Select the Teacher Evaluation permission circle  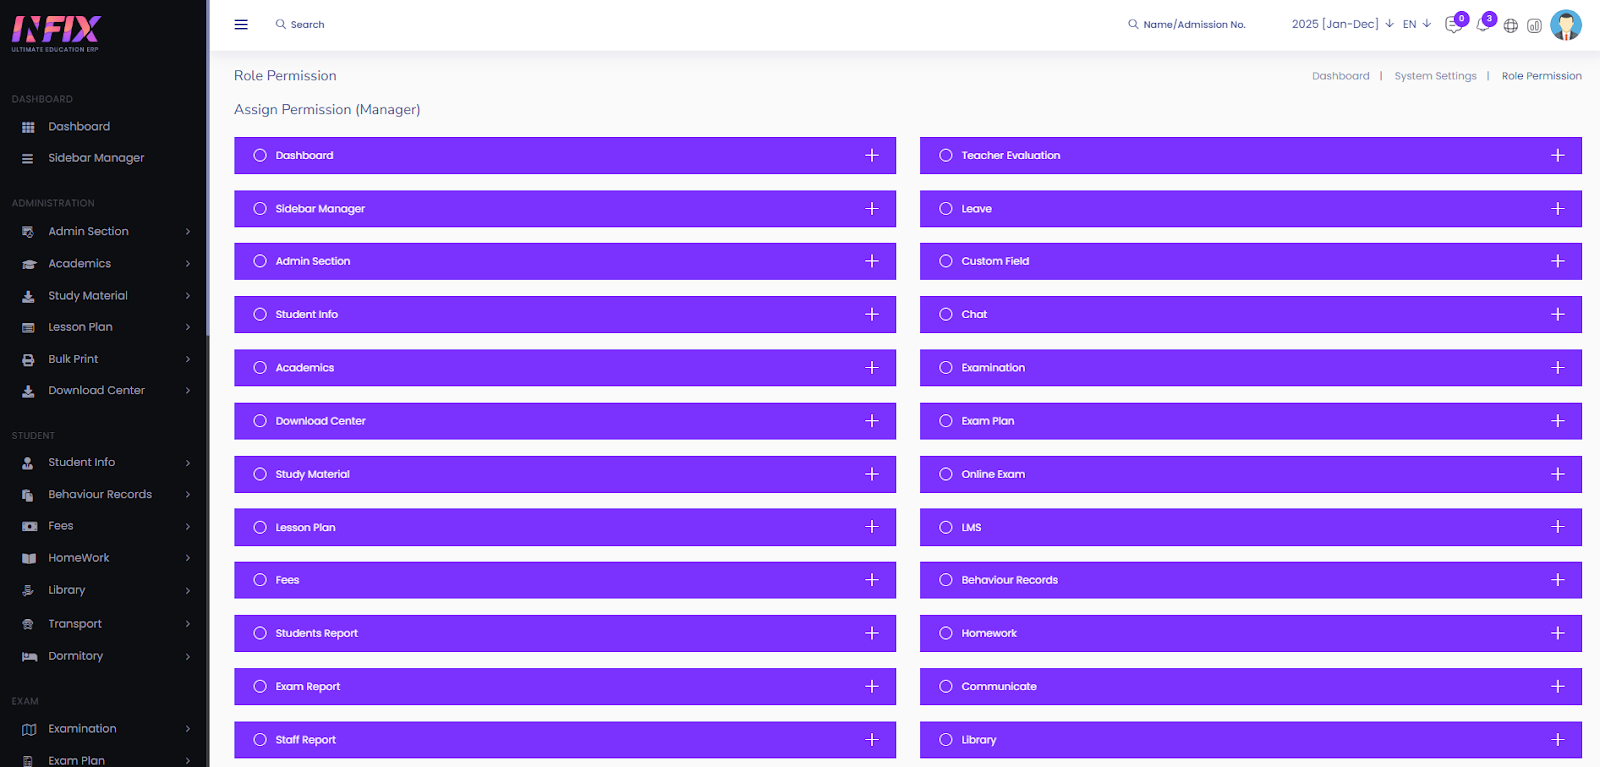pos(946,155)
